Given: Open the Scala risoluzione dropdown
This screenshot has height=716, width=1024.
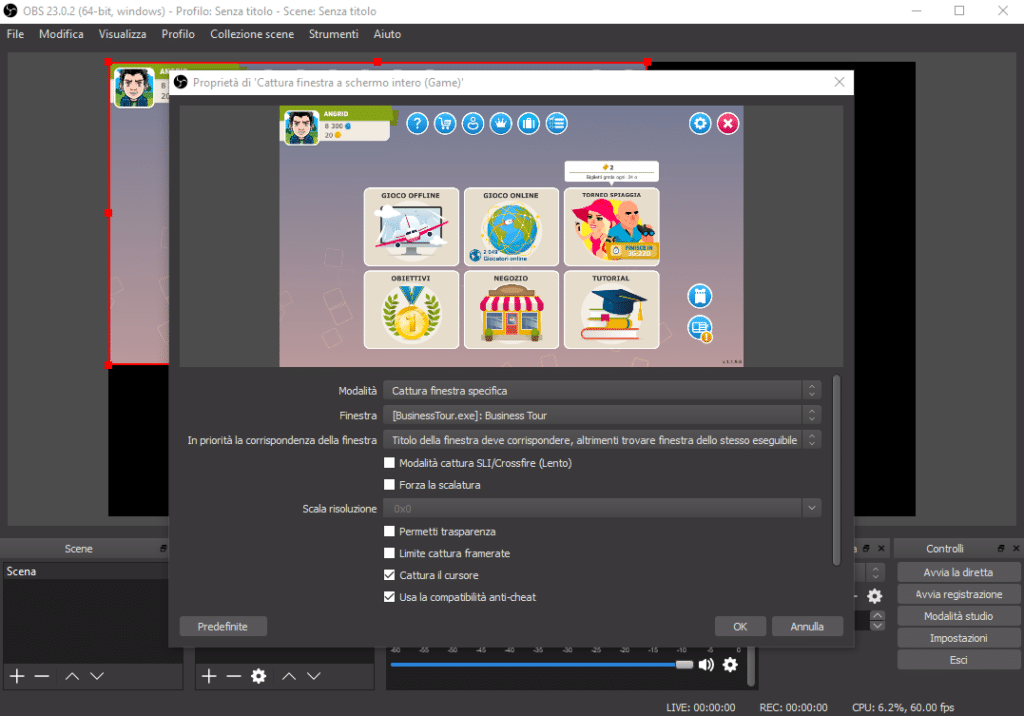Looking at the screenshot, I should (x=602, y=508).
